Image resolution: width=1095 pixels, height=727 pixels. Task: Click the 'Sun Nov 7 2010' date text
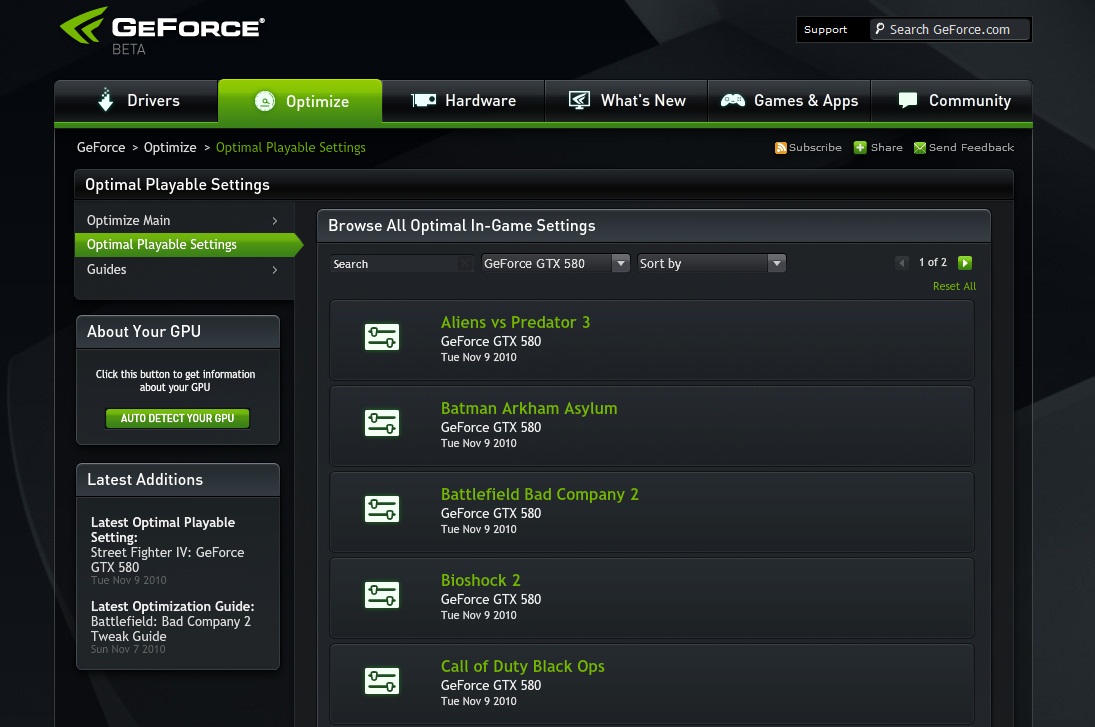click(x=128, y=649)
